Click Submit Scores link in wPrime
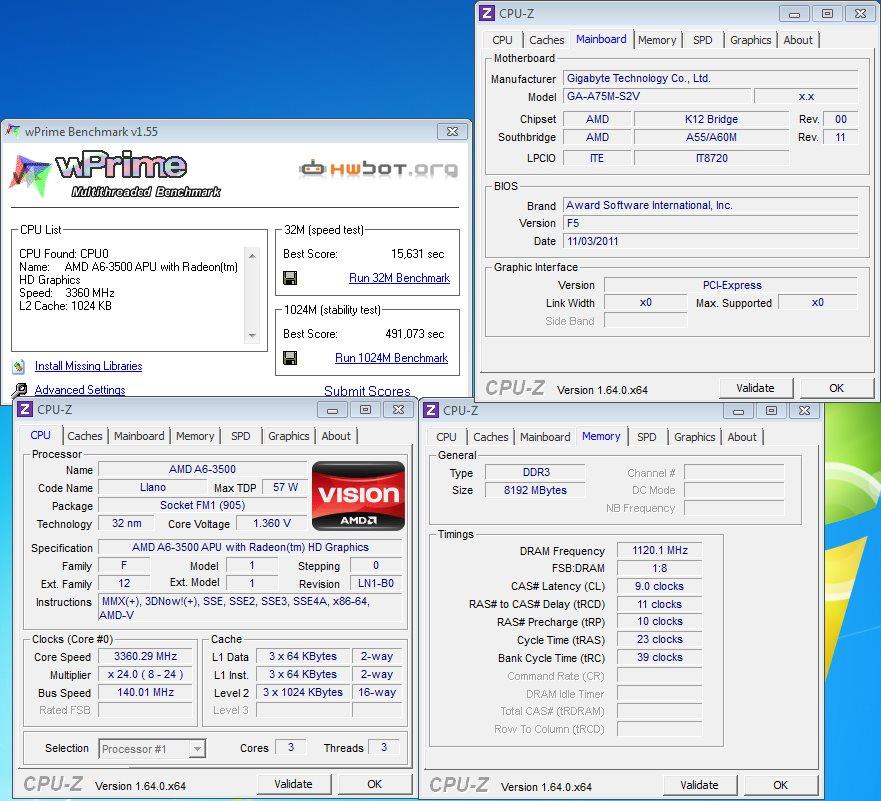Screen dimensions: 881x801 (367, 391)
